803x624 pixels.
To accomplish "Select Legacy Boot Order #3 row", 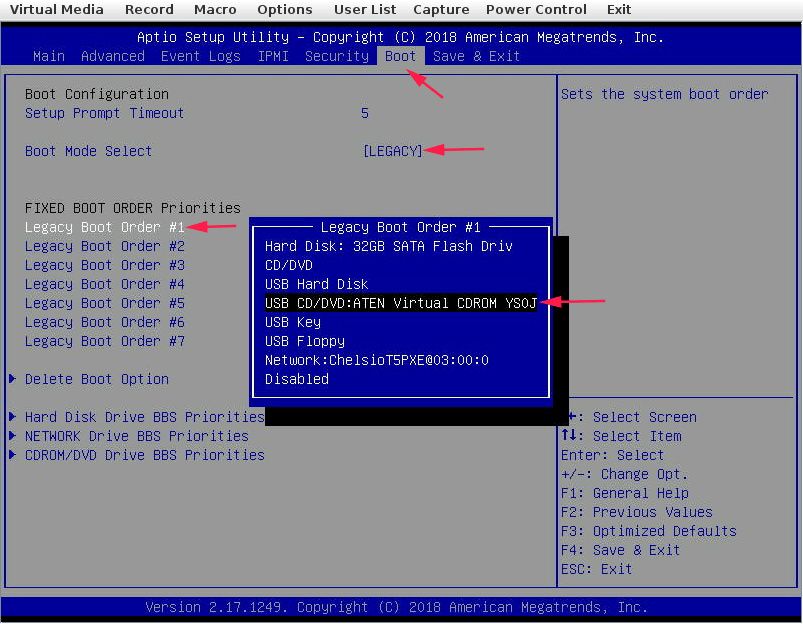I will (x=104, y=265).
